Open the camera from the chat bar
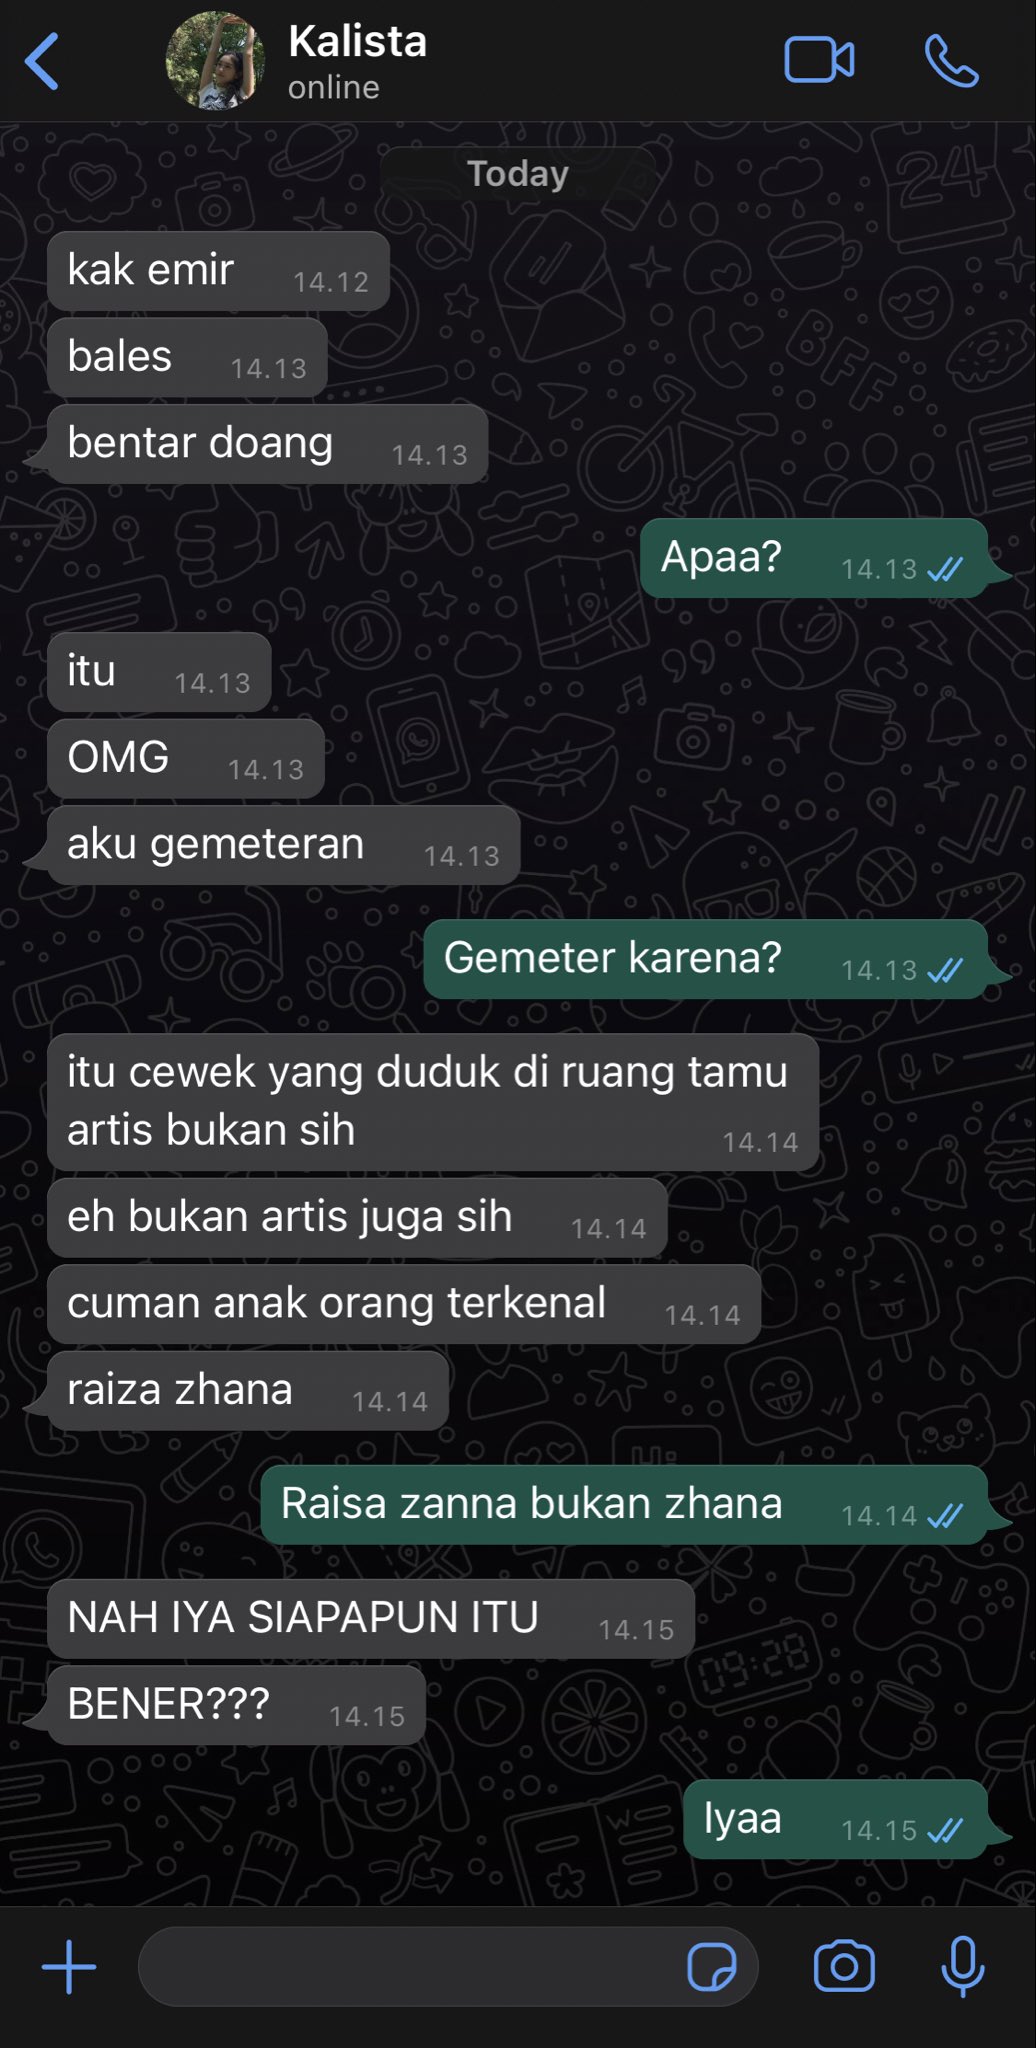Viewport: 1036px width, 2048px height. [844, 1966]
